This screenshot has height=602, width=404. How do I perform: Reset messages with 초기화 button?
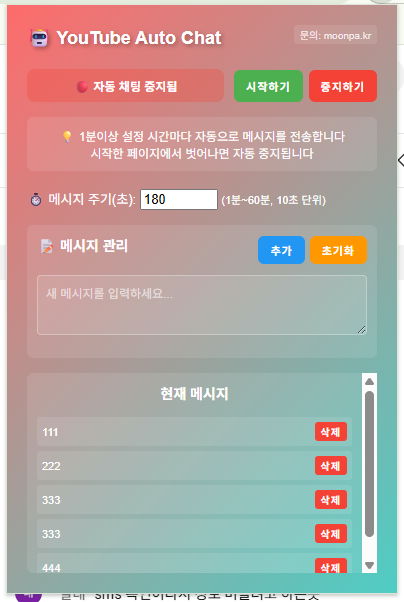(x=338, y=250)
